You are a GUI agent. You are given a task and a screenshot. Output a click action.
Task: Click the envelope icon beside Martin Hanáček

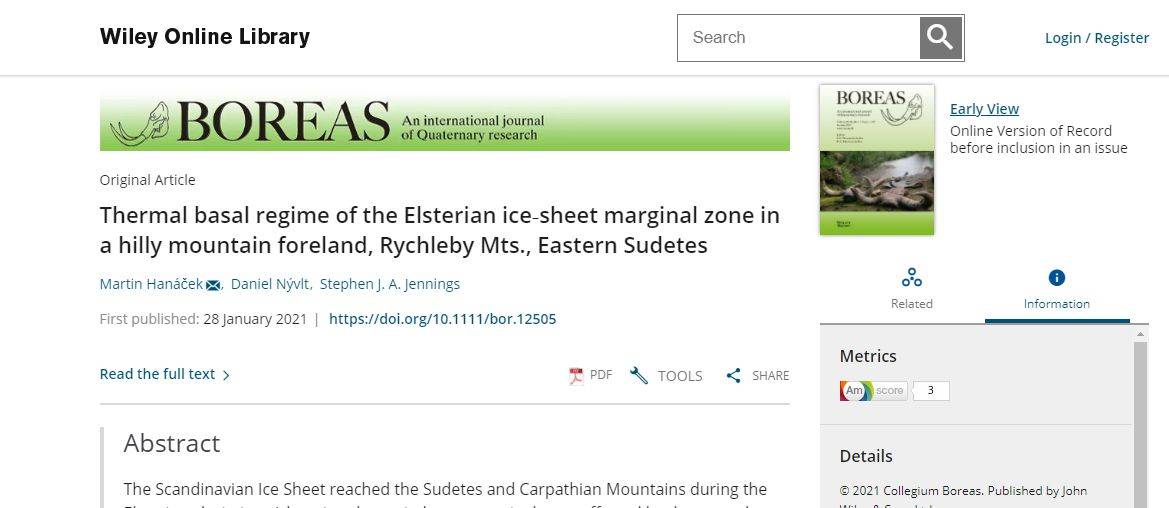tap(213, 285)
